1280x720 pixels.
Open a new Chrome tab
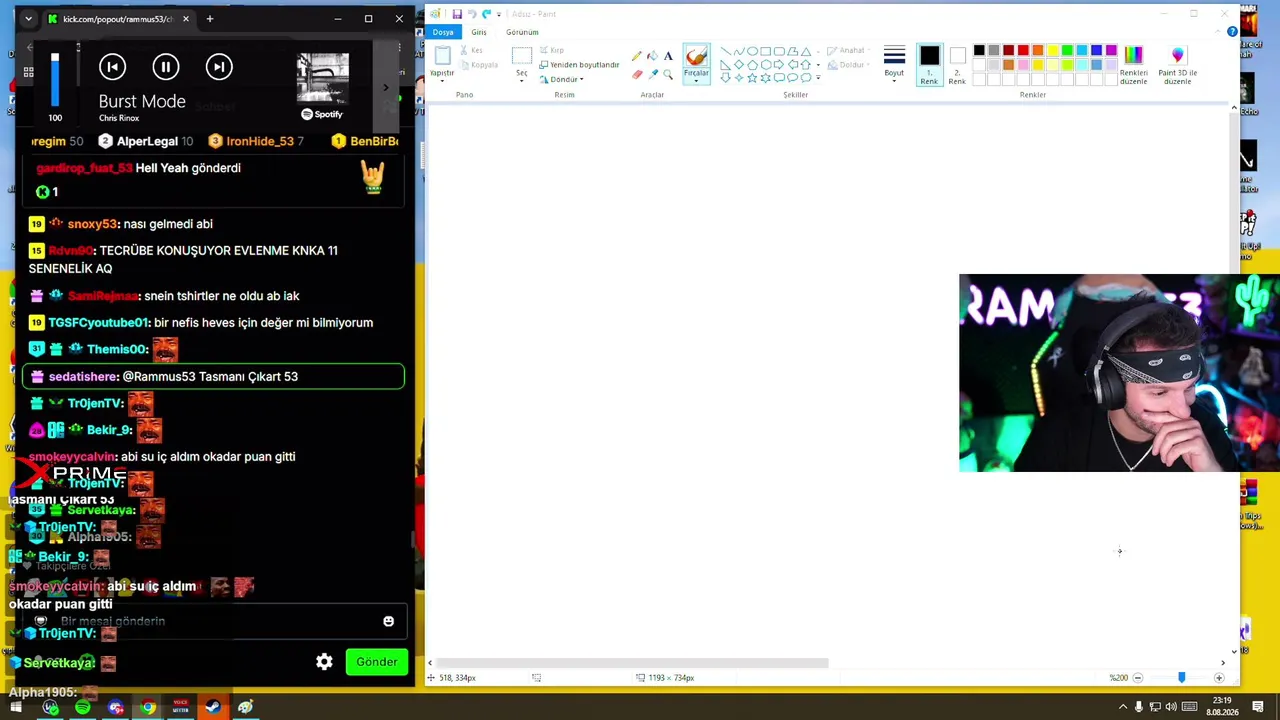click(x=209, y=19)
